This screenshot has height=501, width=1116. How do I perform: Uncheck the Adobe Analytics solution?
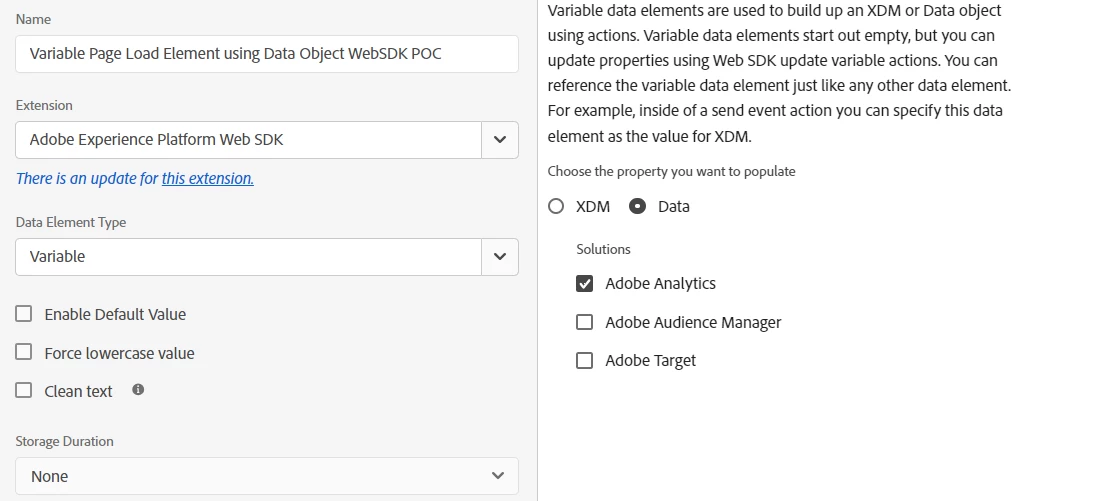tap(585, 284)
